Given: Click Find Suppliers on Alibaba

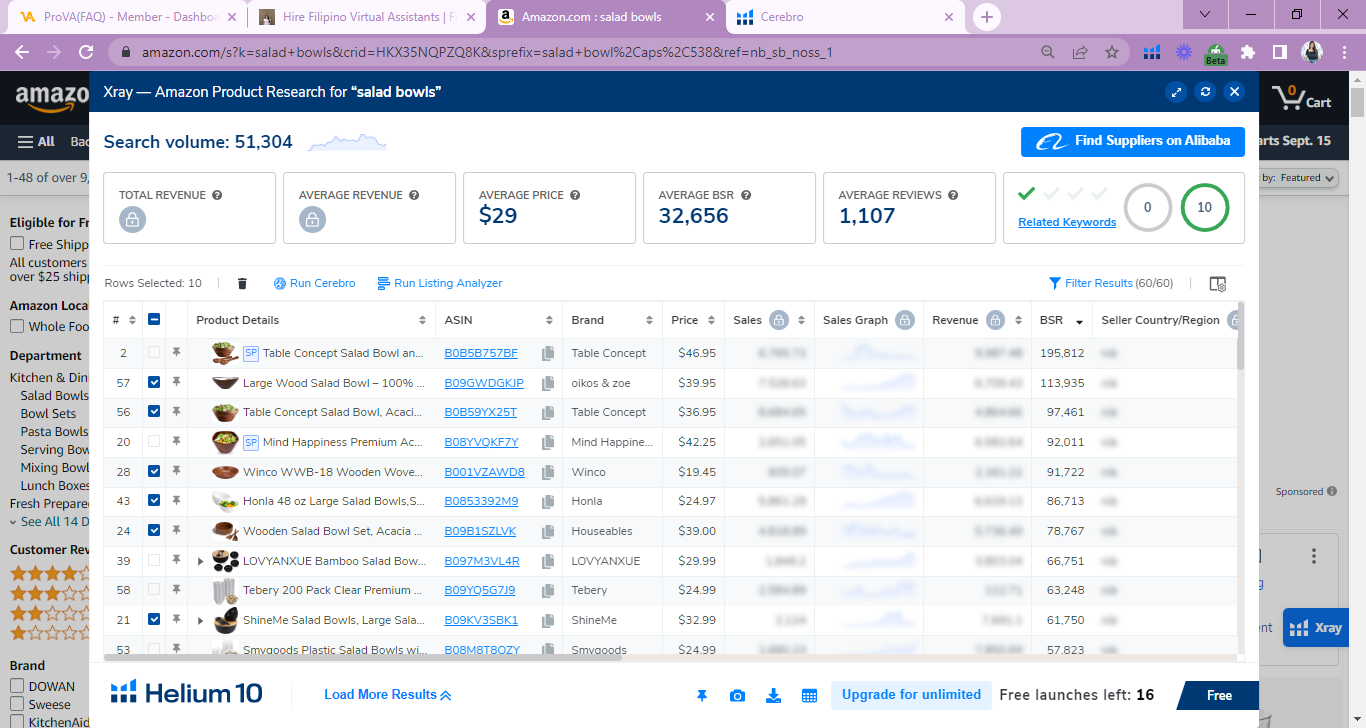Looking at the screenshot, I should [x=1133, y=142].
